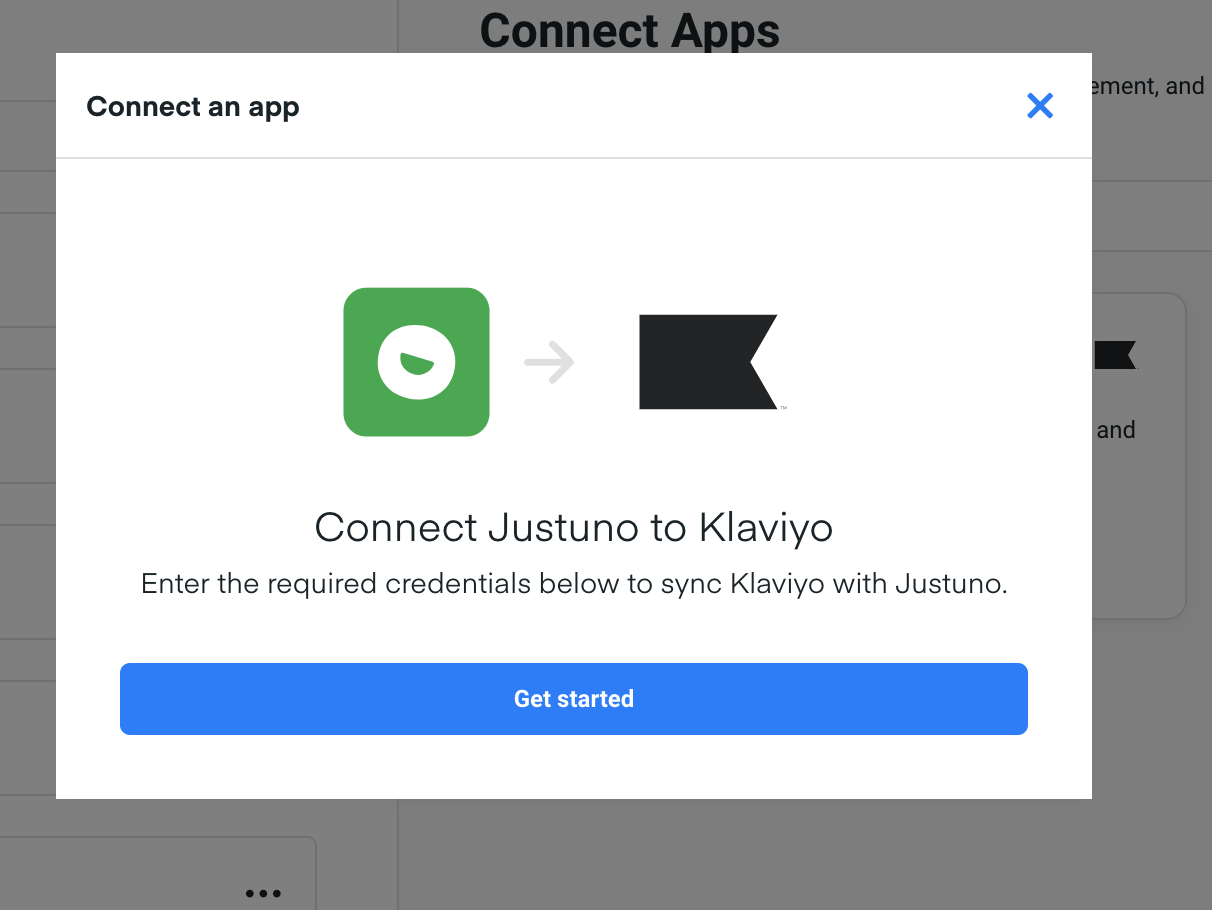Click the word 'and' on the right card
Viewport: 1212px width, 910px height.
(1116, 431)
